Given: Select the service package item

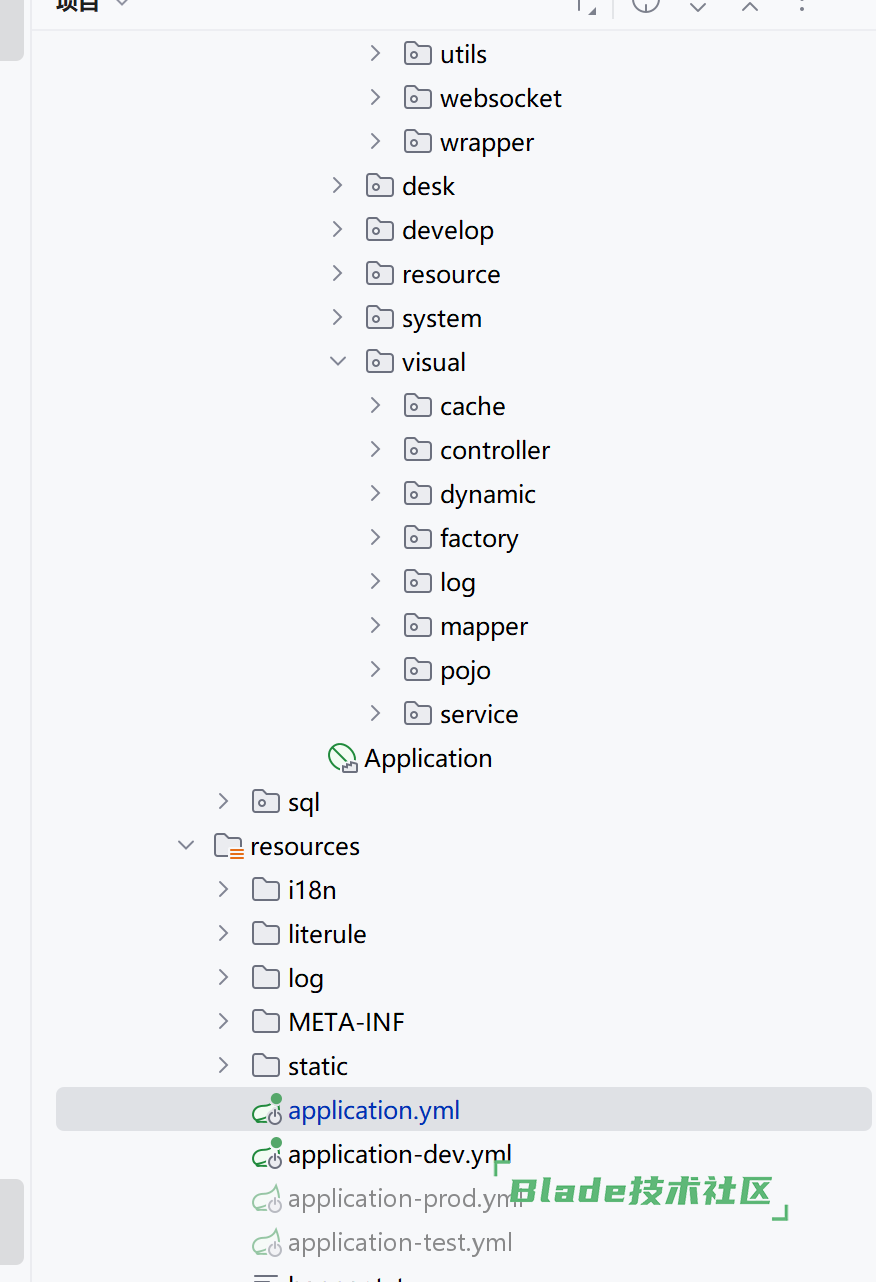Looking at the screenshot, I should point(478,714).
